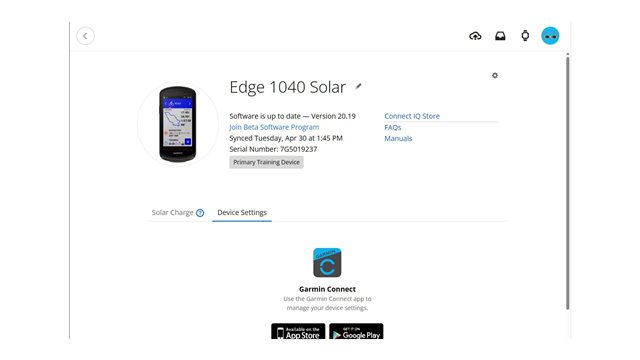Switch to the Solar Charge tab

click(x=172, y=212)
